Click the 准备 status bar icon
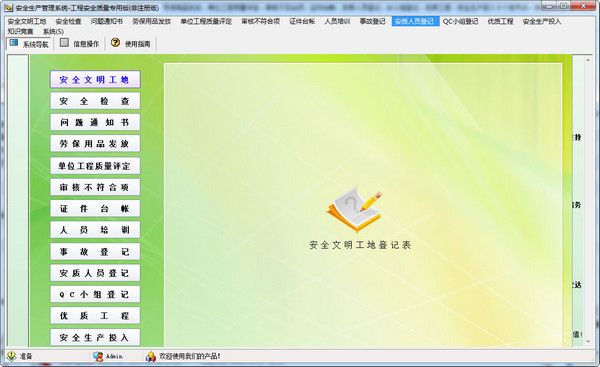Screen dimensions: 600x367 (11, 356)
